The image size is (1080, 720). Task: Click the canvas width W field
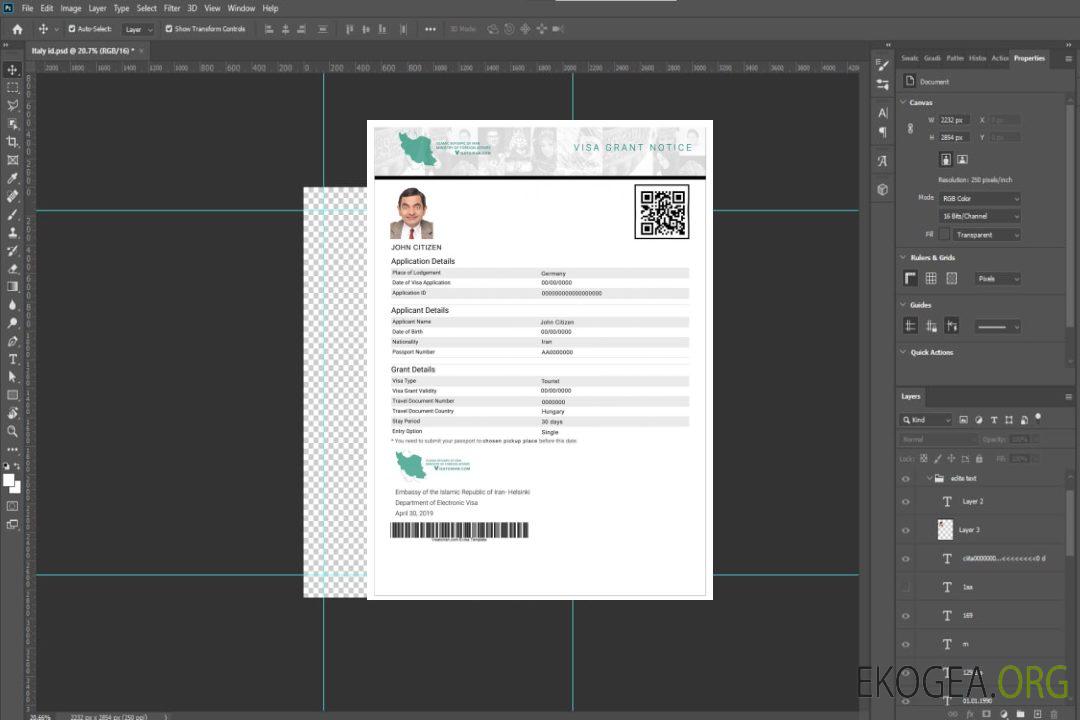click(955, 120)
